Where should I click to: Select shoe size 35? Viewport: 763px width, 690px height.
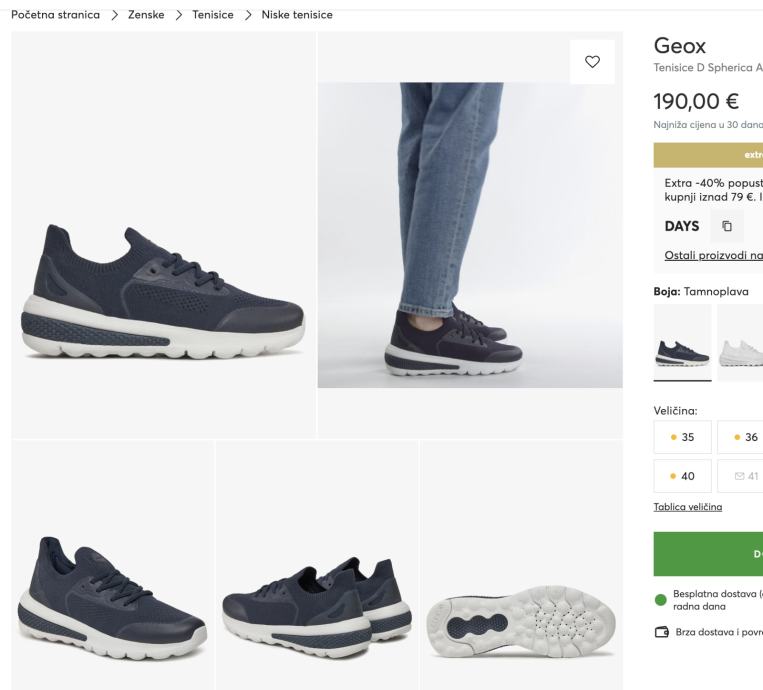[x=682, y=437]
